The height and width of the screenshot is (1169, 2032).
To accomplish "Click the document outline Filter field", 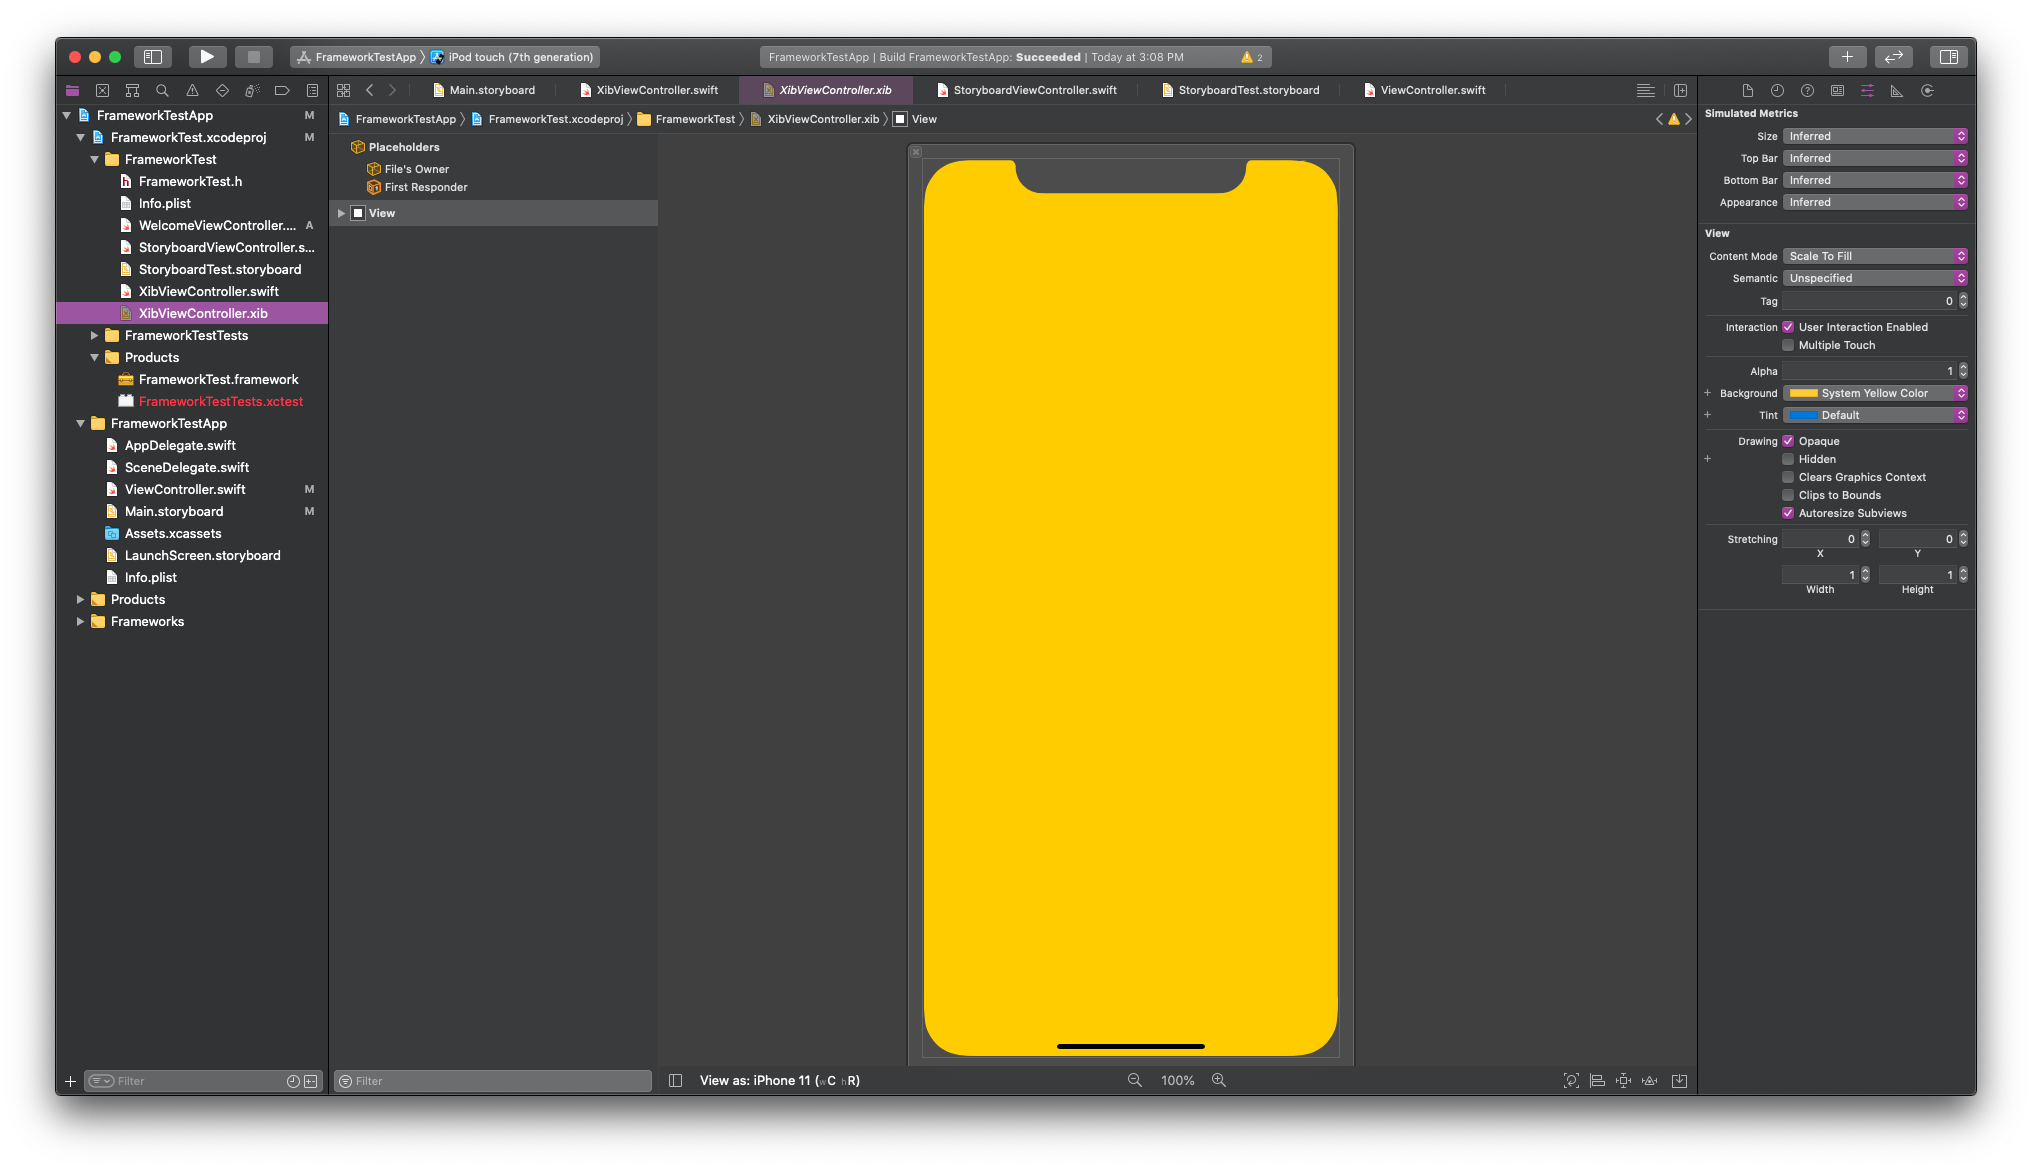I will [x=493, y=1081].
